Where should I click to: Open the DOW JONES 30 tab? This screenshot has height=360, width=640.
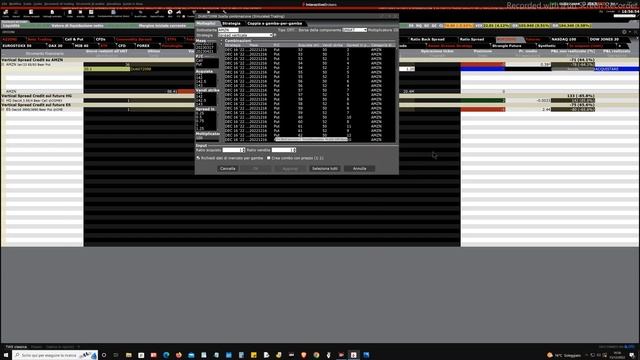(604, 39)
